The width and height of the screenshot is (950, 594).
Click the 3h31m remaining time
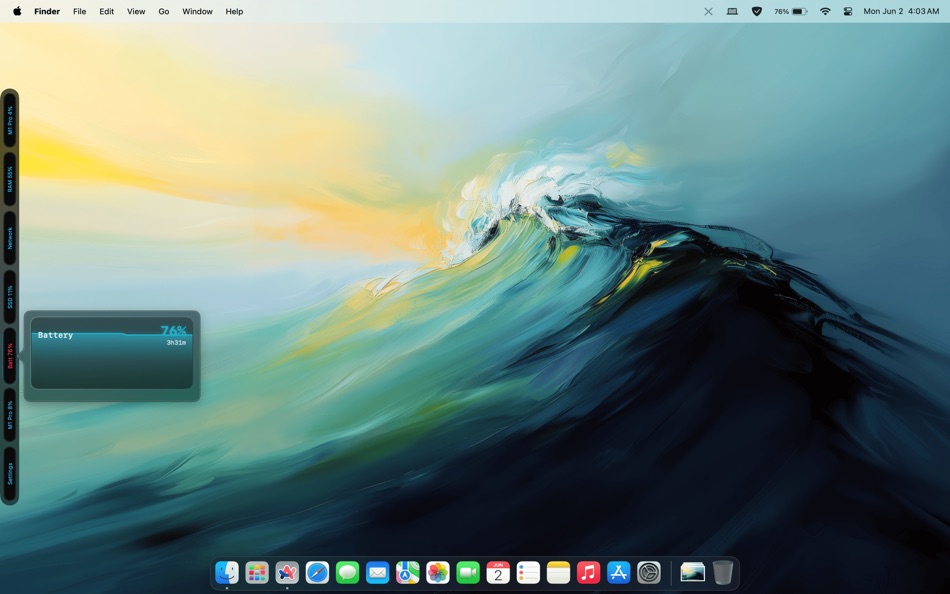click(176, 342)
